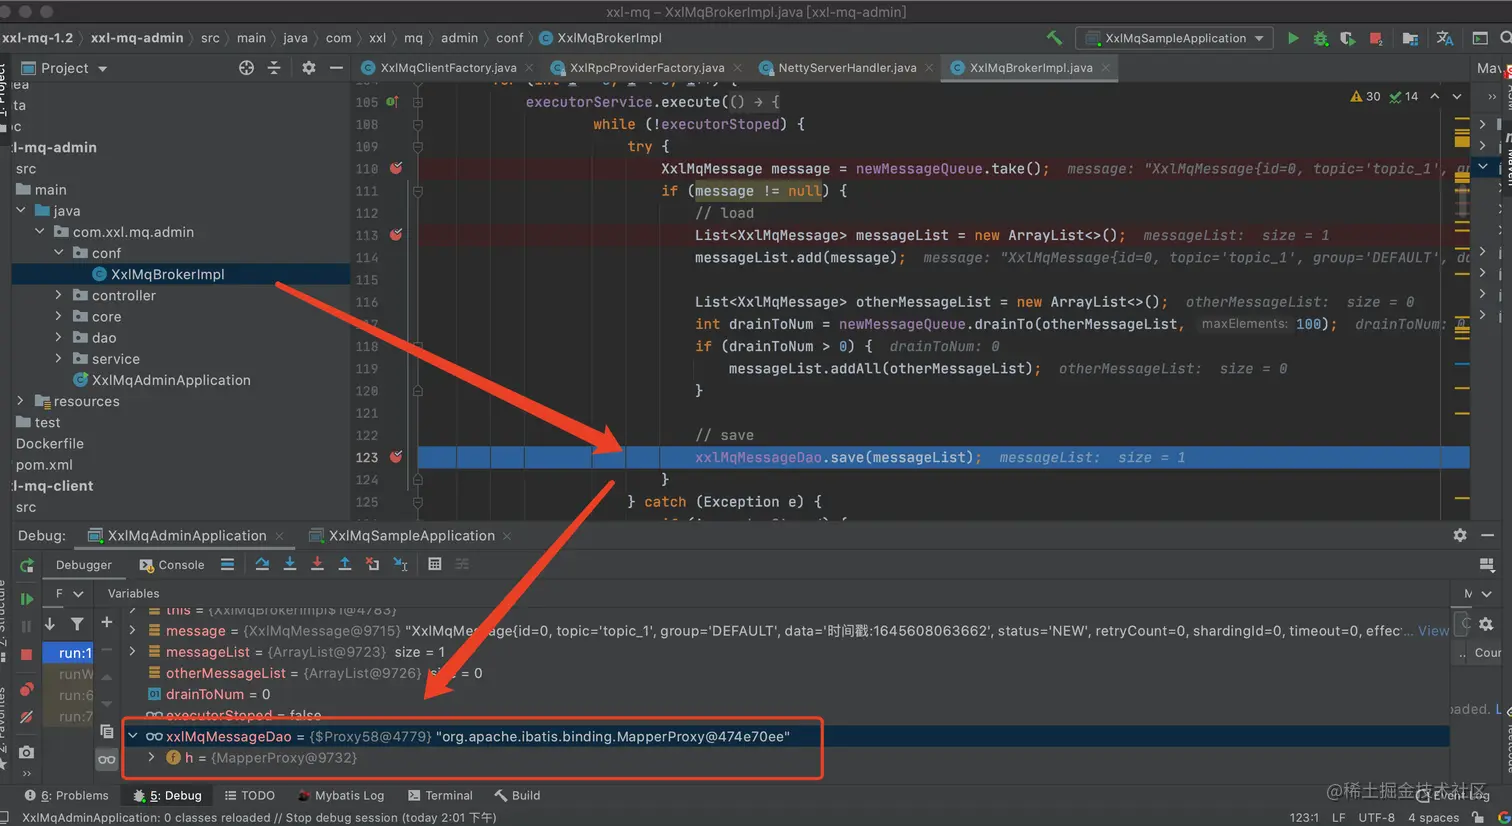This screenshot has width=1512, height=826.
Task: Expand the h MapperProxy field
Action: (x=151, y=757)
